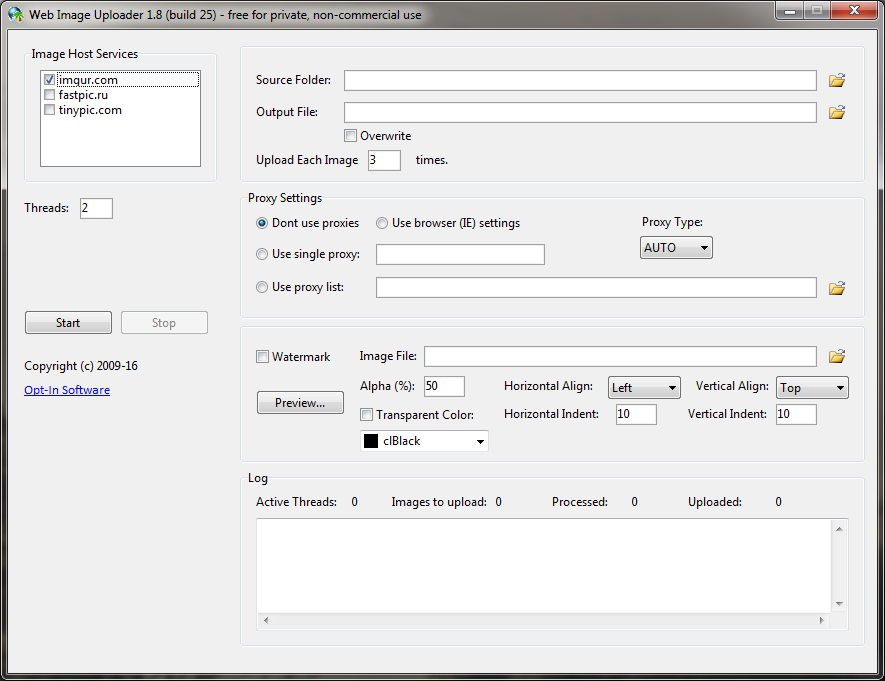This screenshot has width=885, height=681.
Task: Enable the Watermark checkbox
Action: [x=262, y=357]
